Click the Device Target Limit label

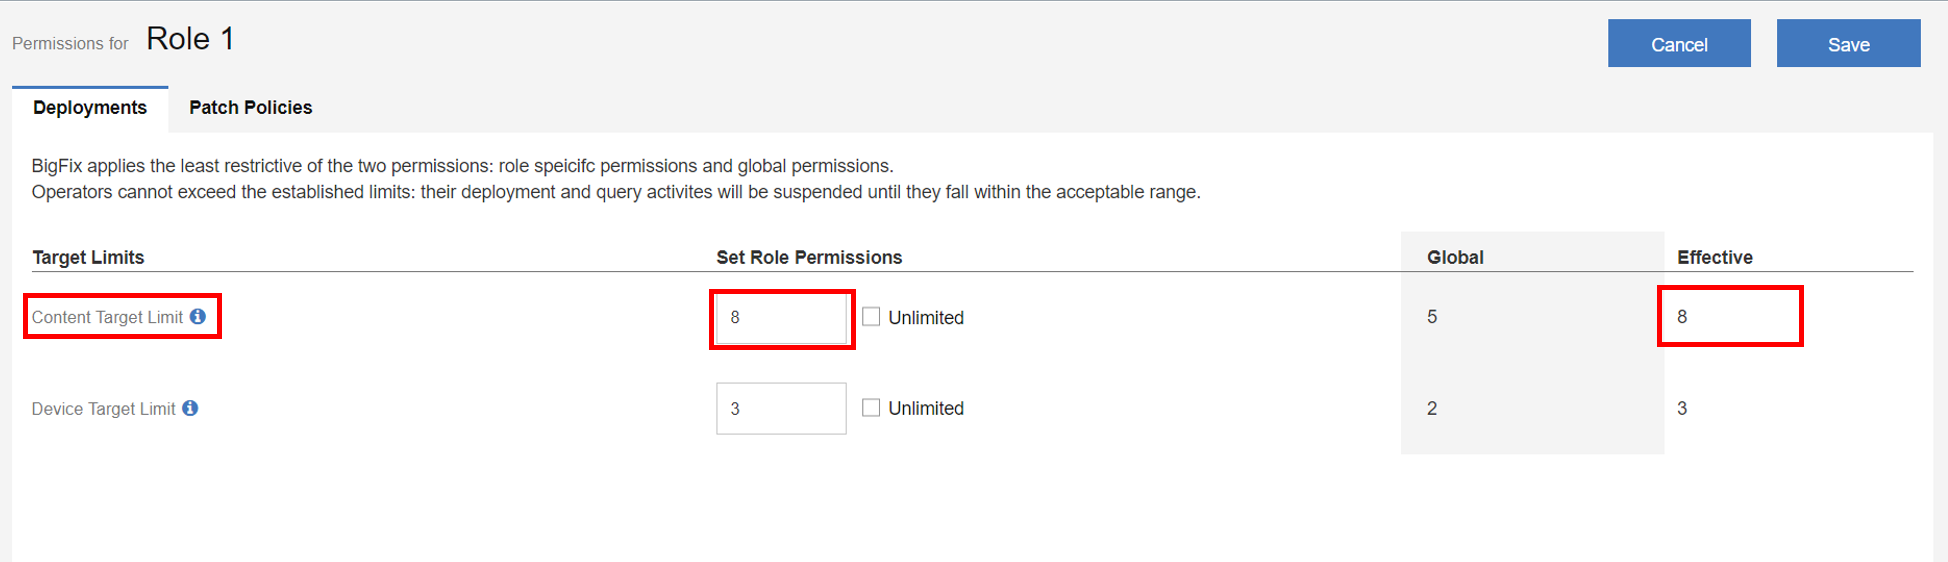[x=103, y=409]
